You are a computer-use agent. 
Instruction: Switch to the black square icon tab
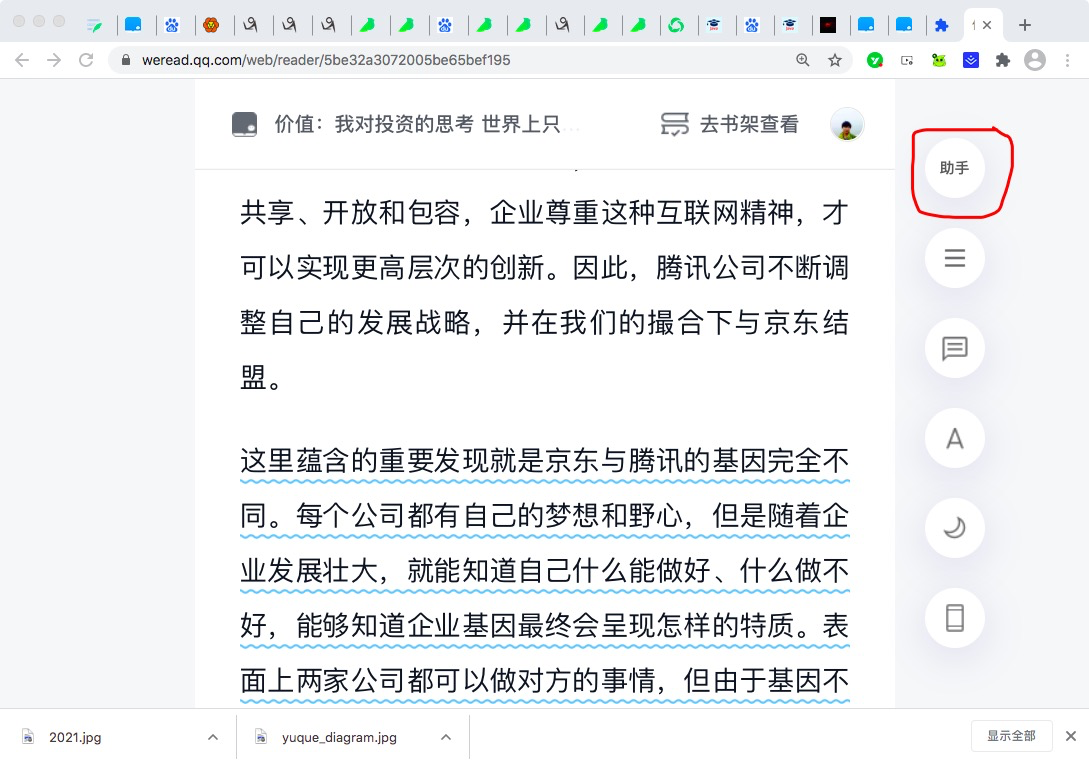[x=828, y=26]
